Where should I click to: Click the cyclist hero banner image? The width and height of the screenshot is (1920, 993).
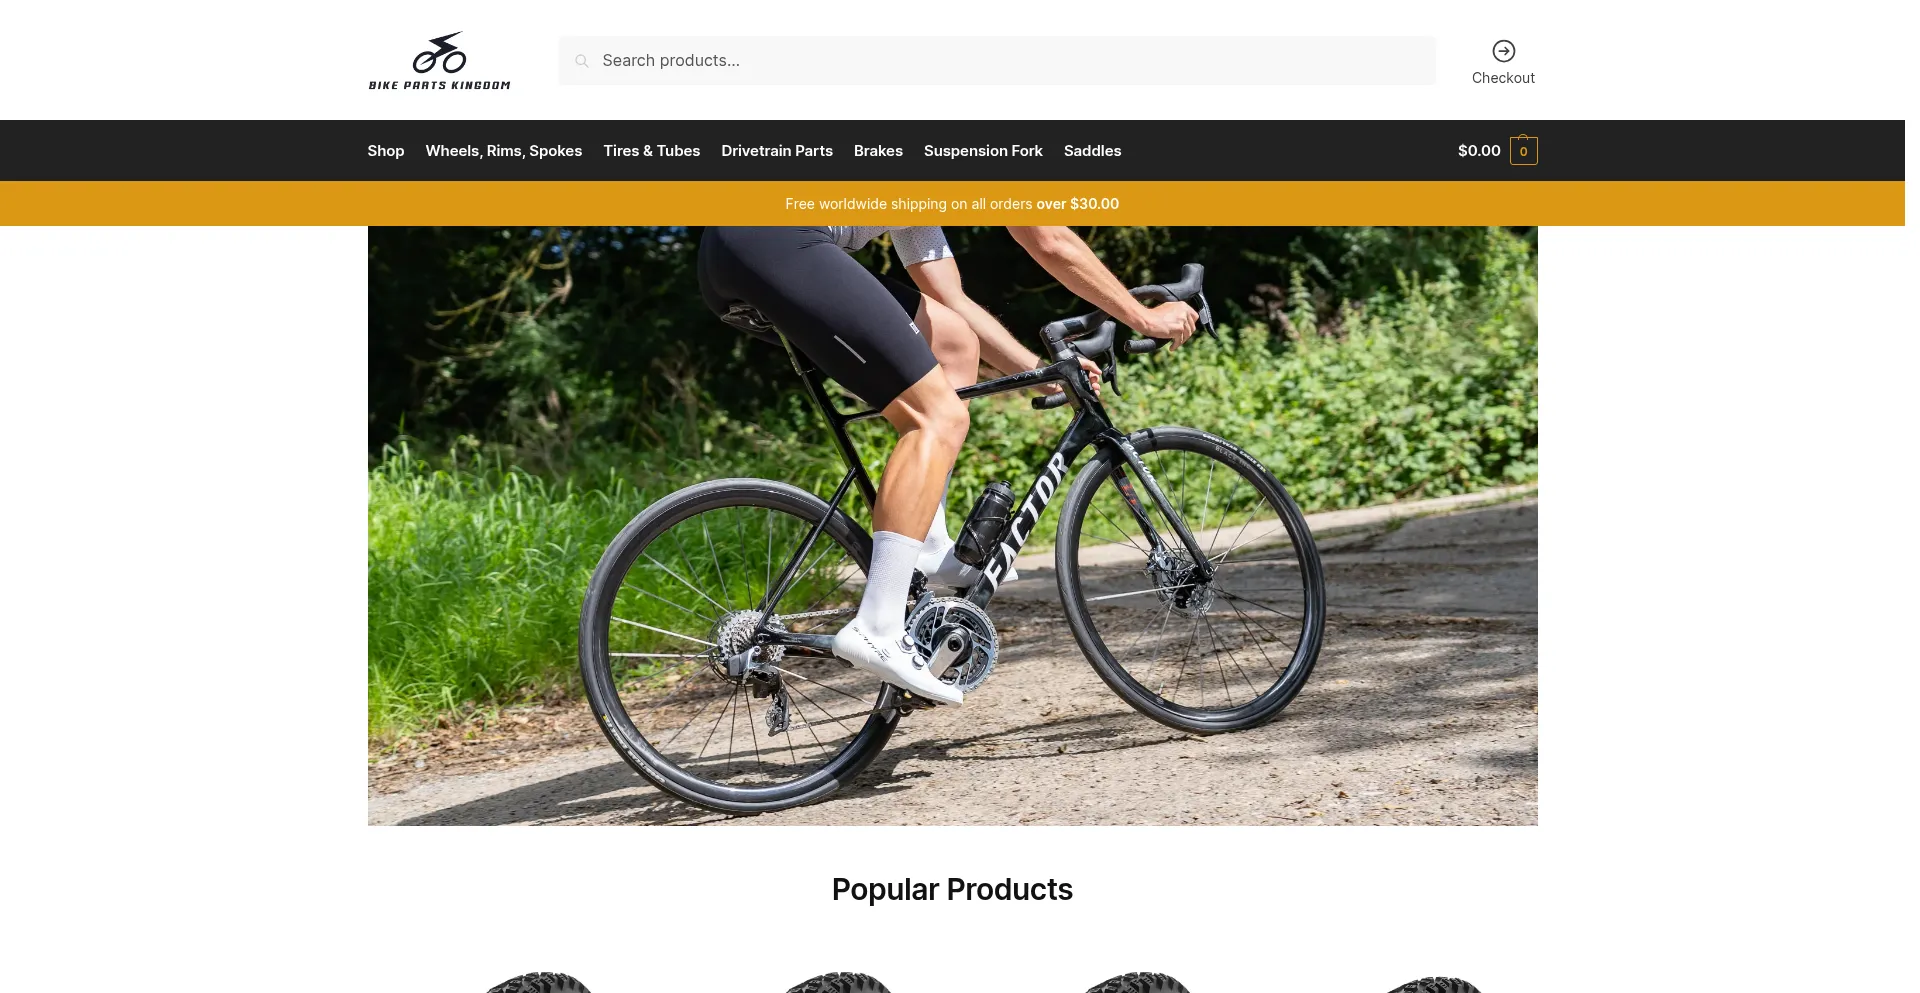952,526
